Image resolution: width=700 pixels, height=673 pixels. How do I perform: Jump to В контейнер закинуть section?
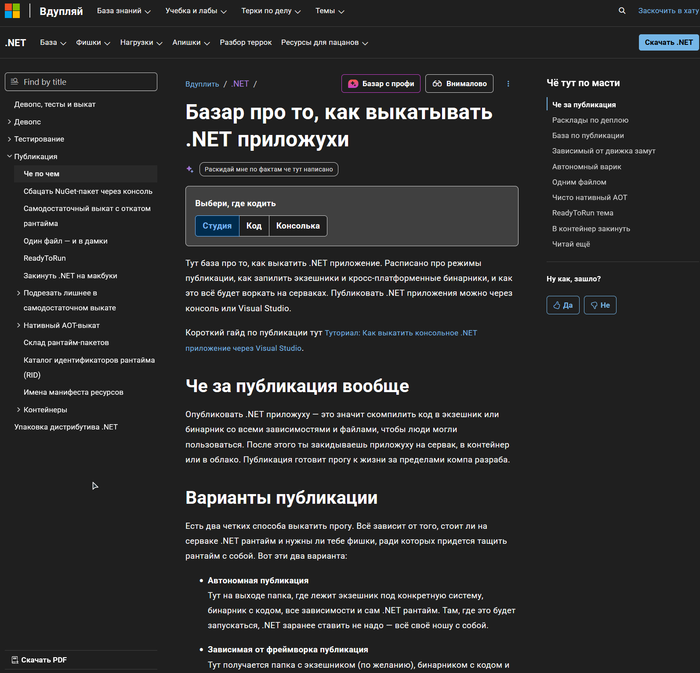pyautogui.click(x=591, y=228)
